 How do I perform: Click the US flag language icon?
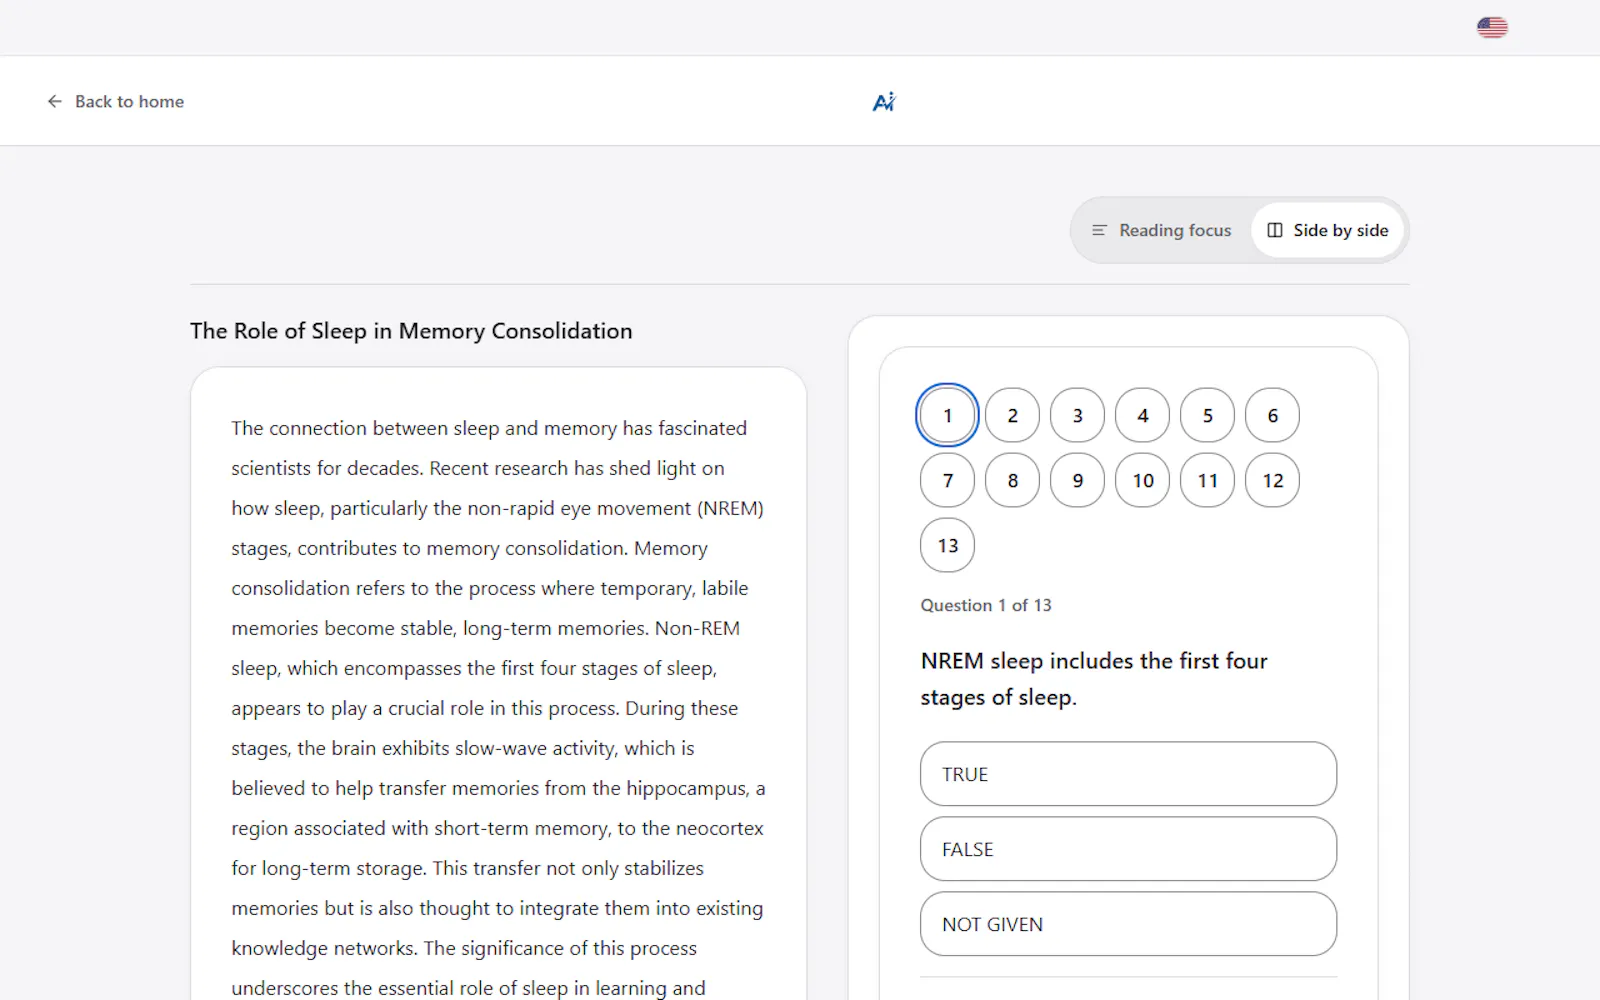1492,28
